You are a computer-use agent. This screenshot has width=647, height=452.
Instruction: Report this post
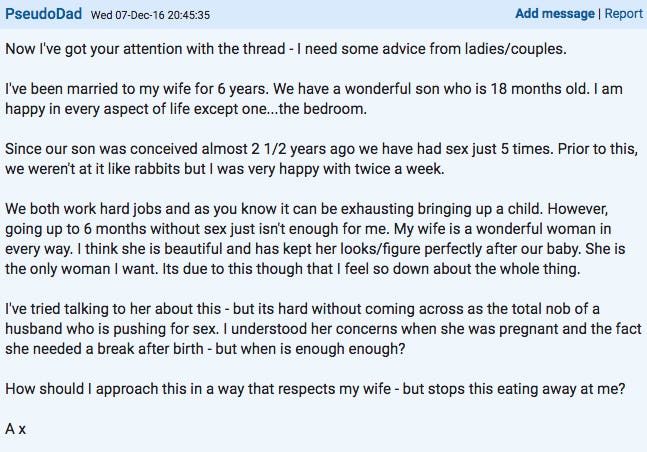[623, 14]
